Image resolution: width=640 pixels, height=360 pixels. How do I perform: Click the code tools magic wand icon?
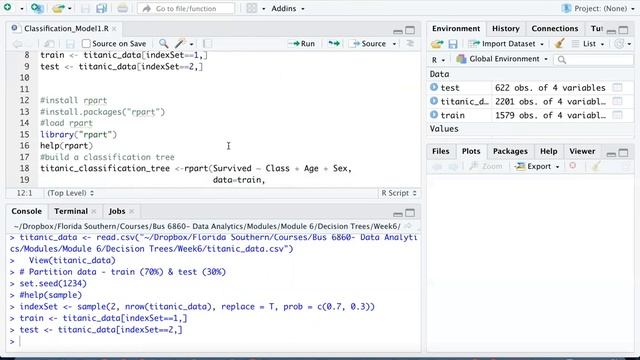(180, 43)
